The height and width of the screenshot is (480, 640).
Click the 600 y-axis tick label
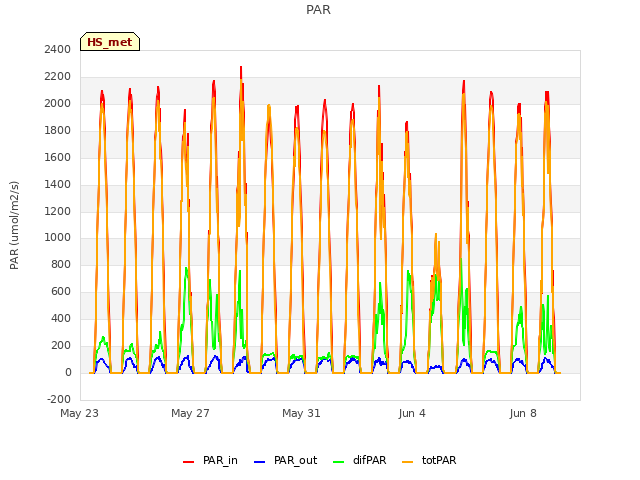coord(61,291)
